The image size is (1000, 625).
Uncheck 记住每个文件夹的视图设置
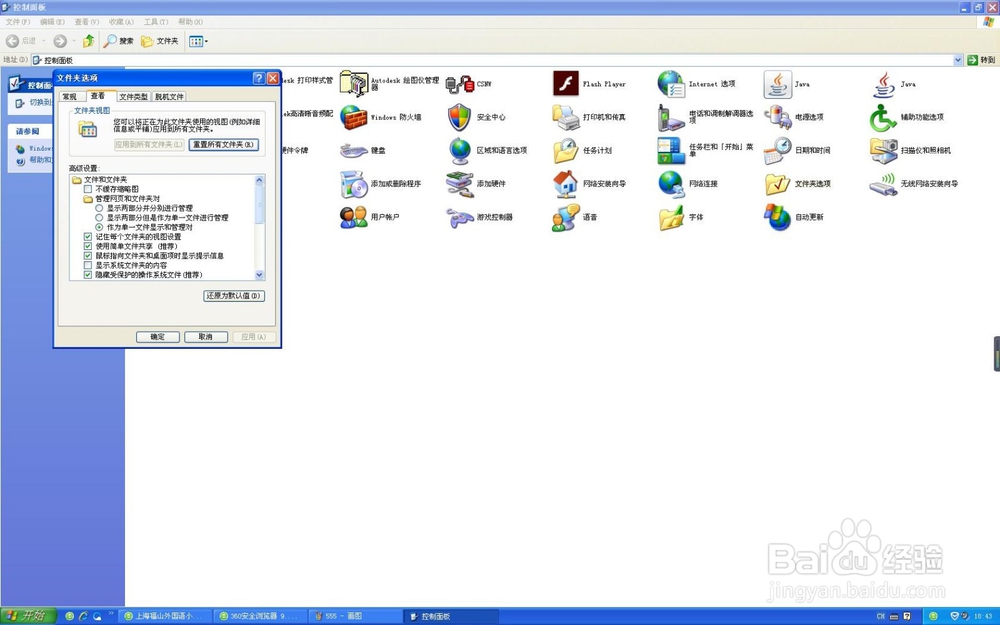pyautogui.click(x=88, y=237)
